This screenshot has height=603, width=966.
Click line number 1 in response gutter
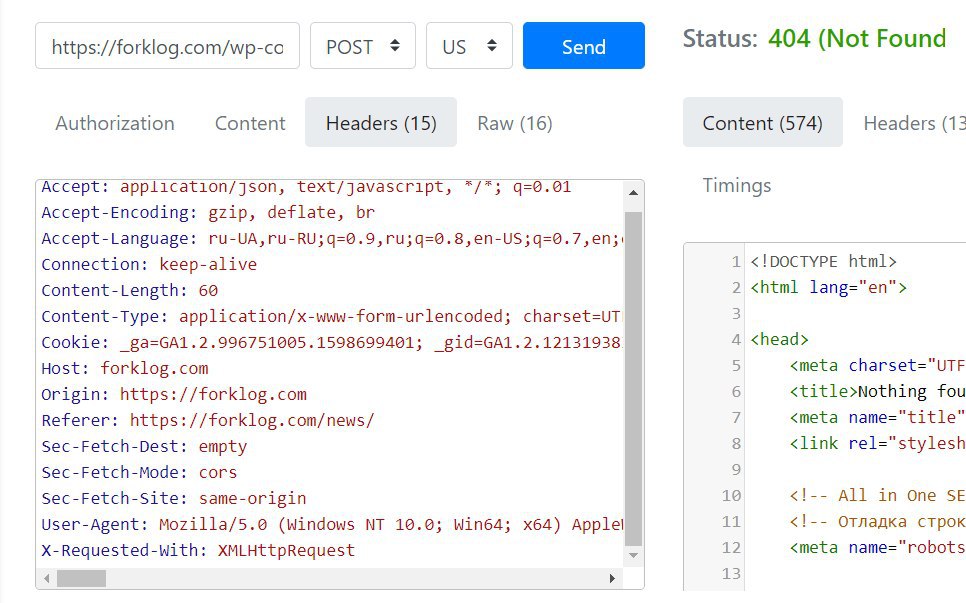pos(736,262)
